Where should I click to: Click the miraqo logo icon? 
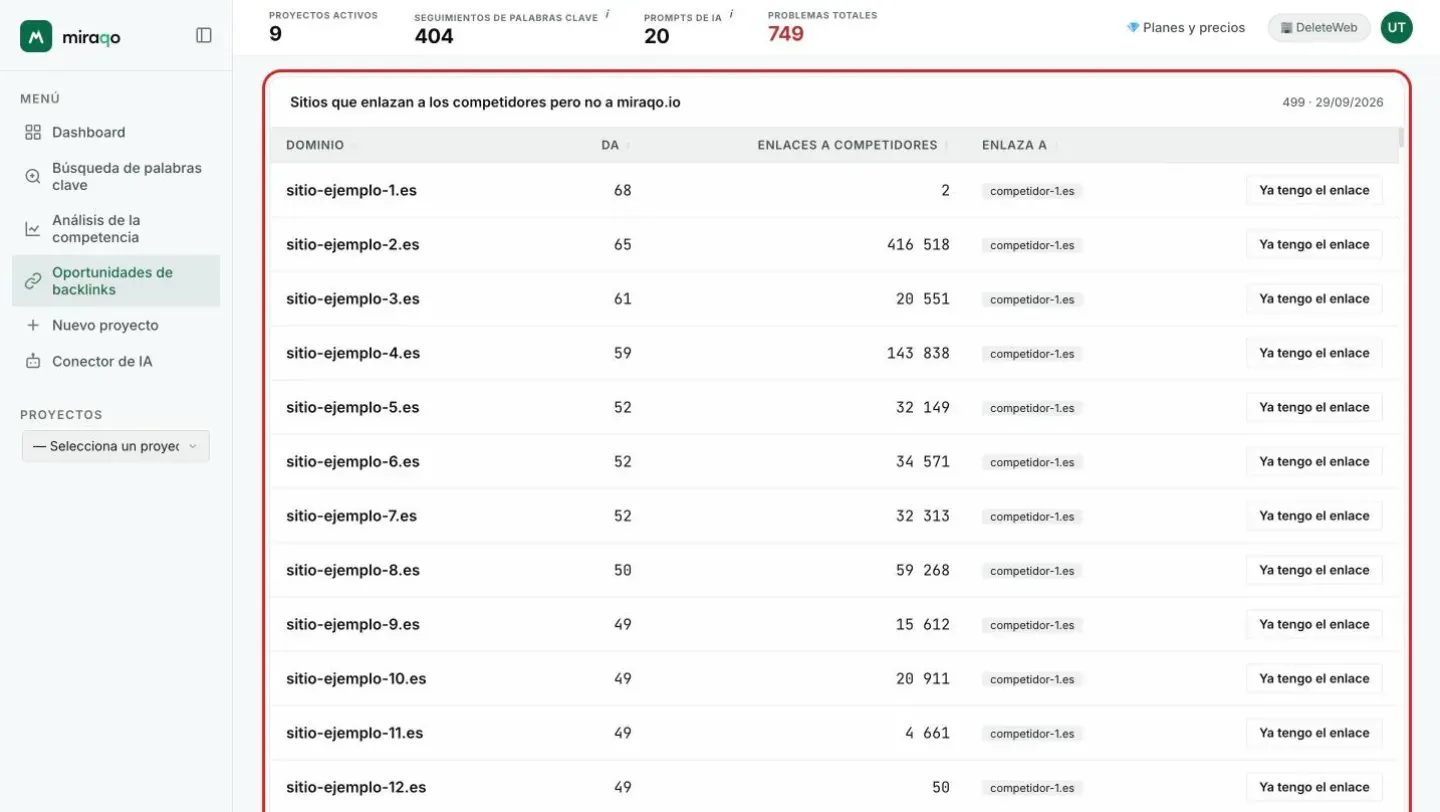[36, 36]
